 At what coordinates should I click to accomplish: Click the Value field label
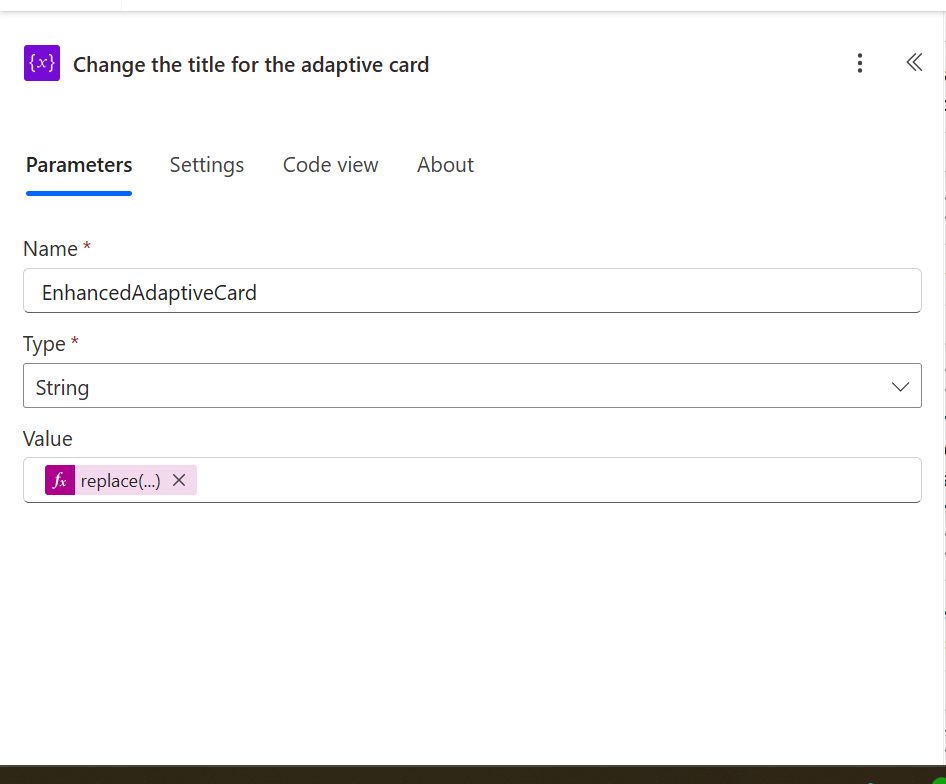(x=48, y=439)
